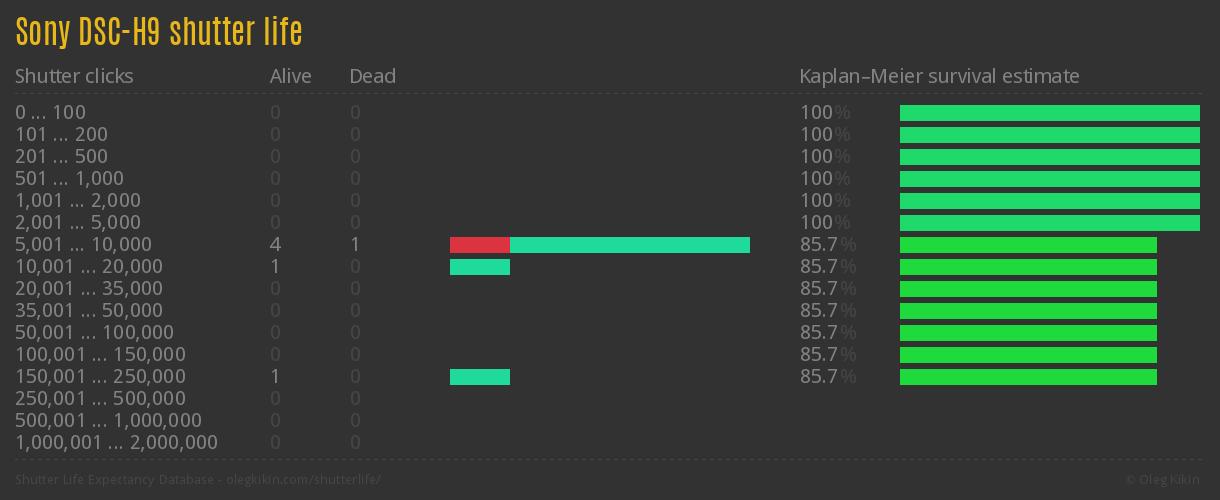
Task: Click the teal alive bar in the 5,001–10,000 row
Action: click(x=629, y=245)
